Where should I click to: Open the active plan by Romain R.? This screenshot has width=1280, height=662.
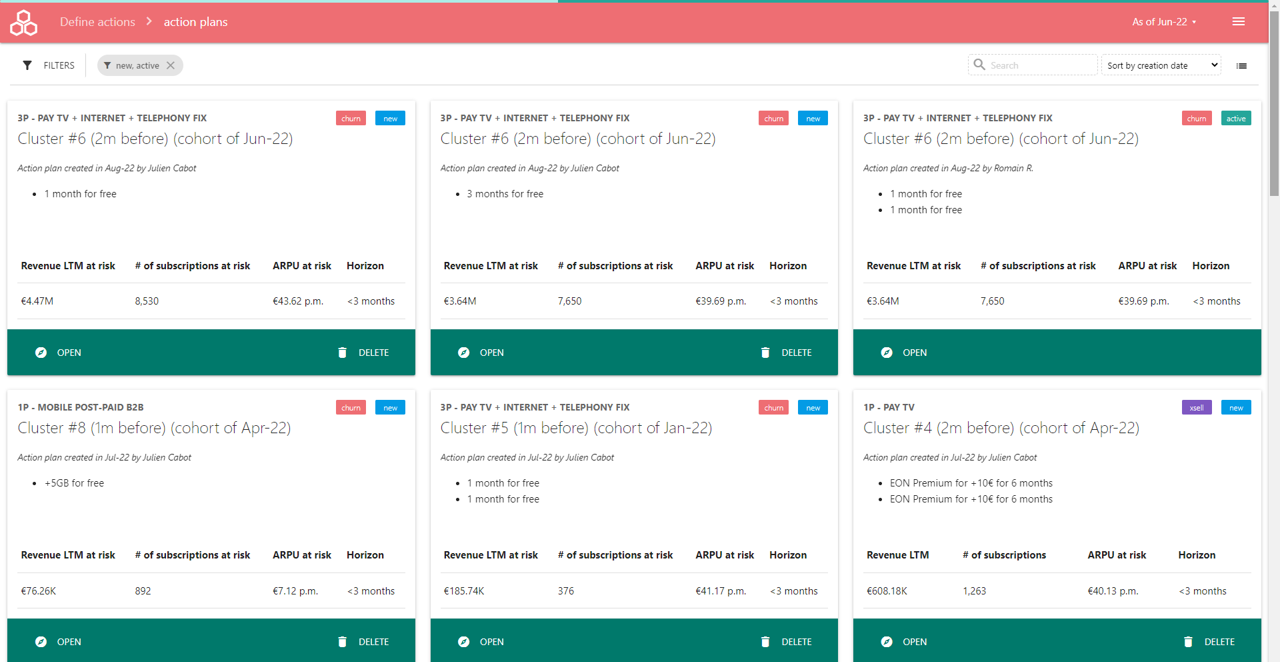(x=904, y=353)
